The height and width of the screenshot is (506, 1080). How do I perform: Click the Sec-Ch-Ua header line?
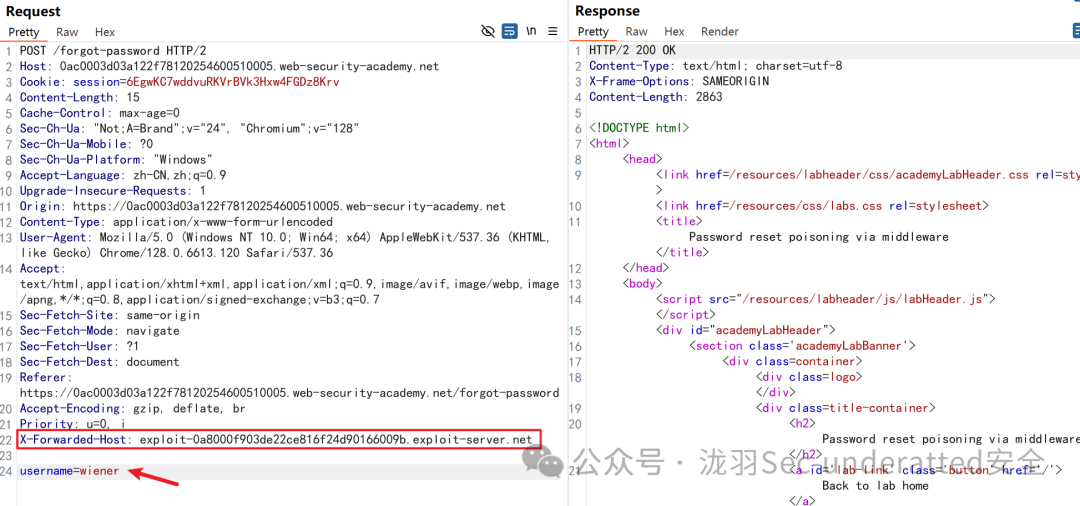[x=189, y=129]
